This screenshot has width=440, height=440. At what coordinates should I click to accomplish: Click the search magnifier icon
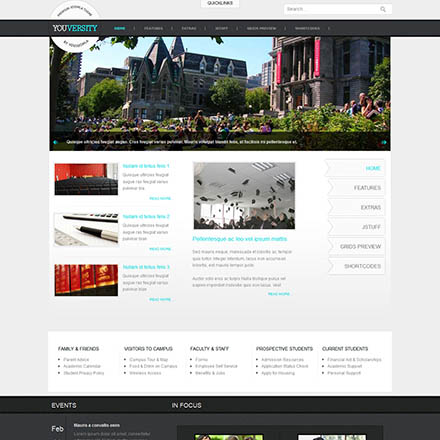tap(383, 9)
